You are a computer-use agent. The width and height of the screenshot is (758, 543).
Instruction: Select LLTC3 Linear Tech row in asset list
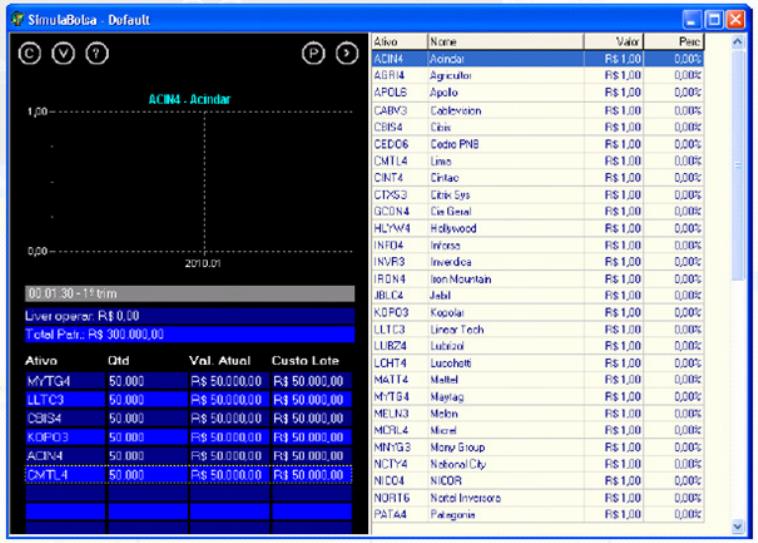click(x=538, y=329)
